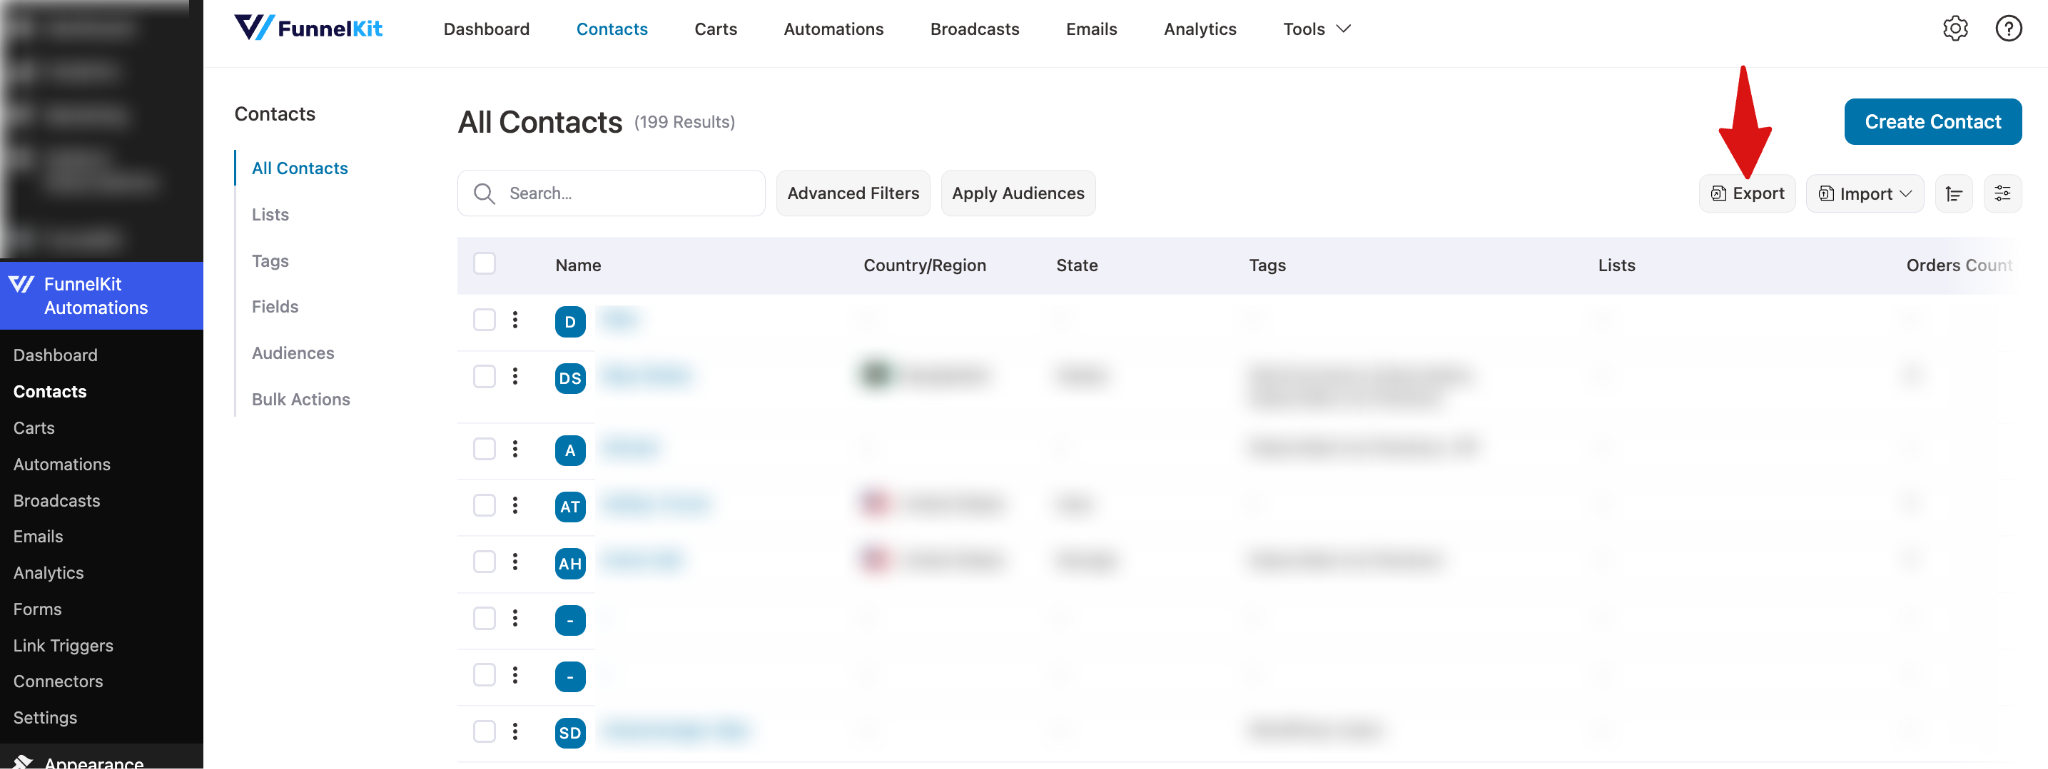Expand the Tools dropdown menu
Viewport: 2048px width, 769px height.
pos(1317,29)
